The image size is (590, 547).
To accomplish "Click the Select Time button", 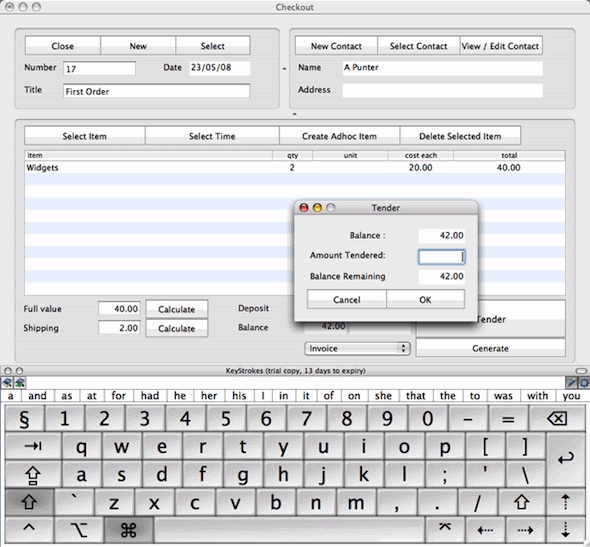I will click(x=212, y=136).
